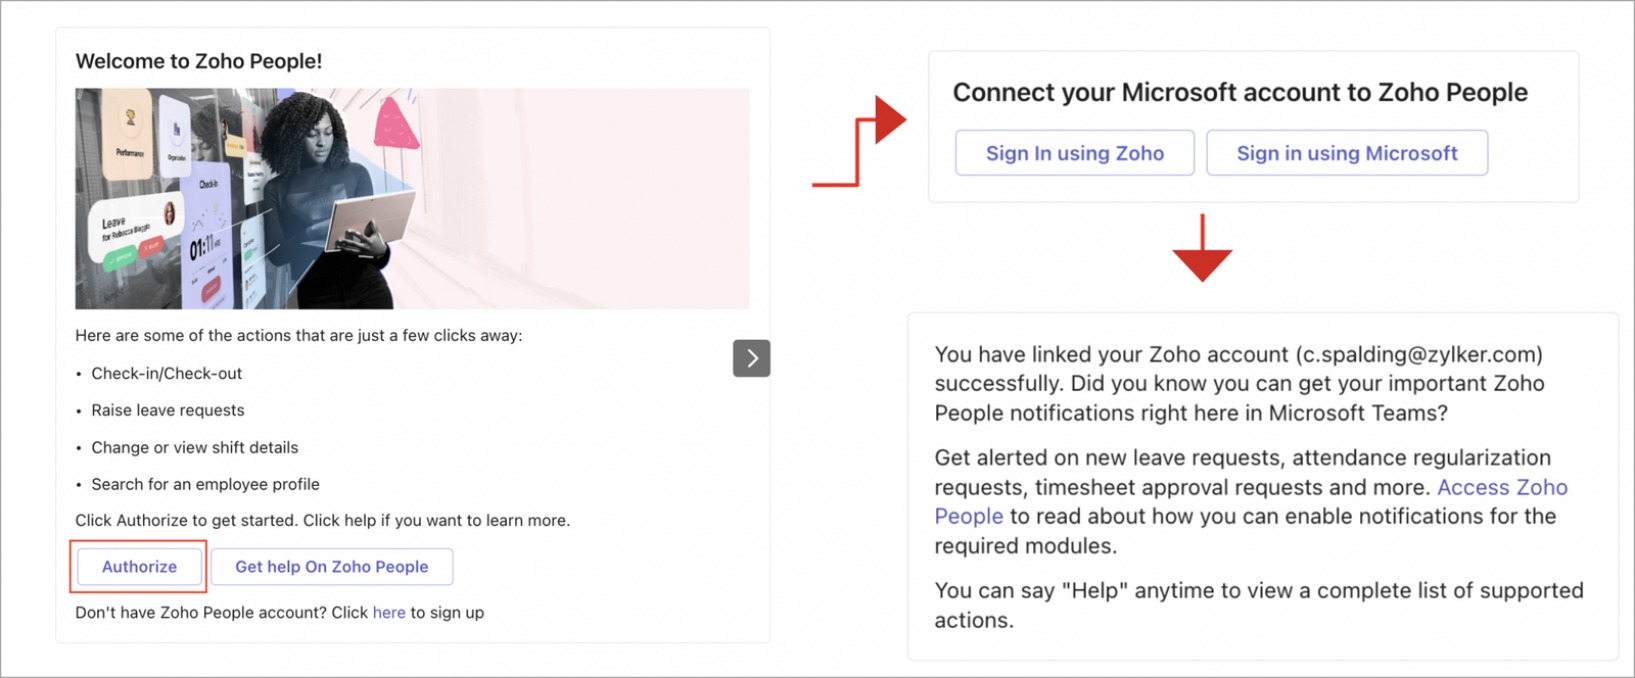Click the red downward arrow
Viewport: 1635px width, 678px height.
pyautogui.click(x=1202, y=260)
